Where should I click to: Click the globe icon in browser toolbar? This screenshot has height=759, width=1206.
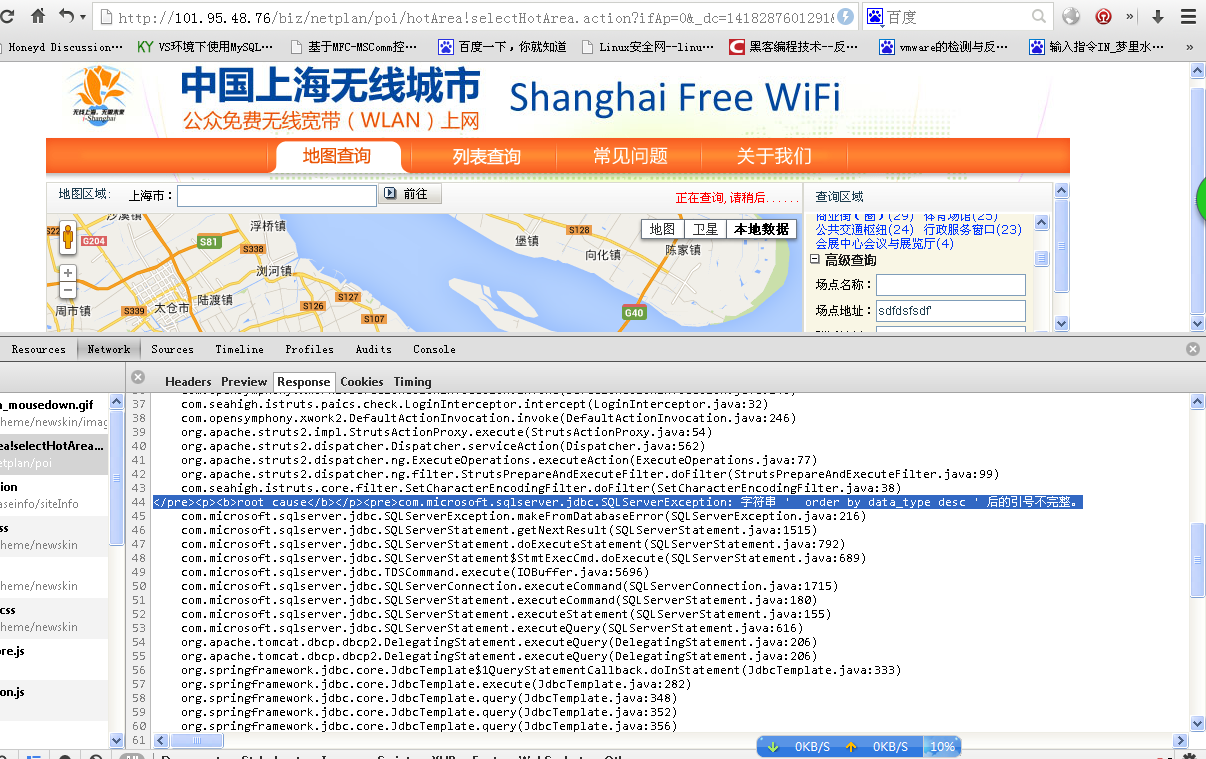1072,17
